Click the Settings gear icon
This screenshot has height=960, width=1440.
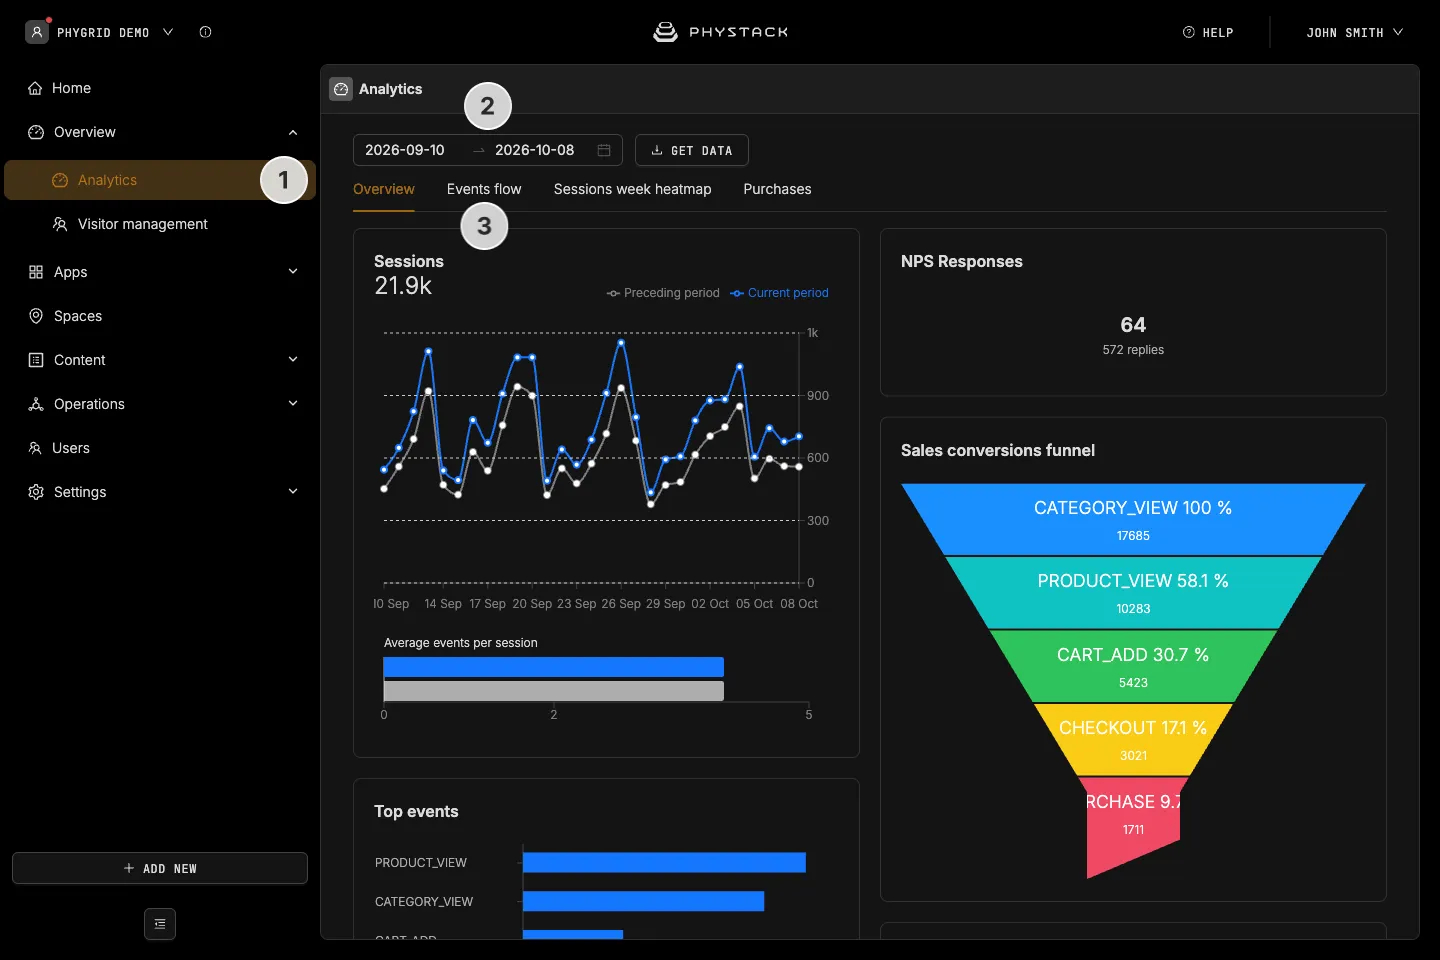36,492
